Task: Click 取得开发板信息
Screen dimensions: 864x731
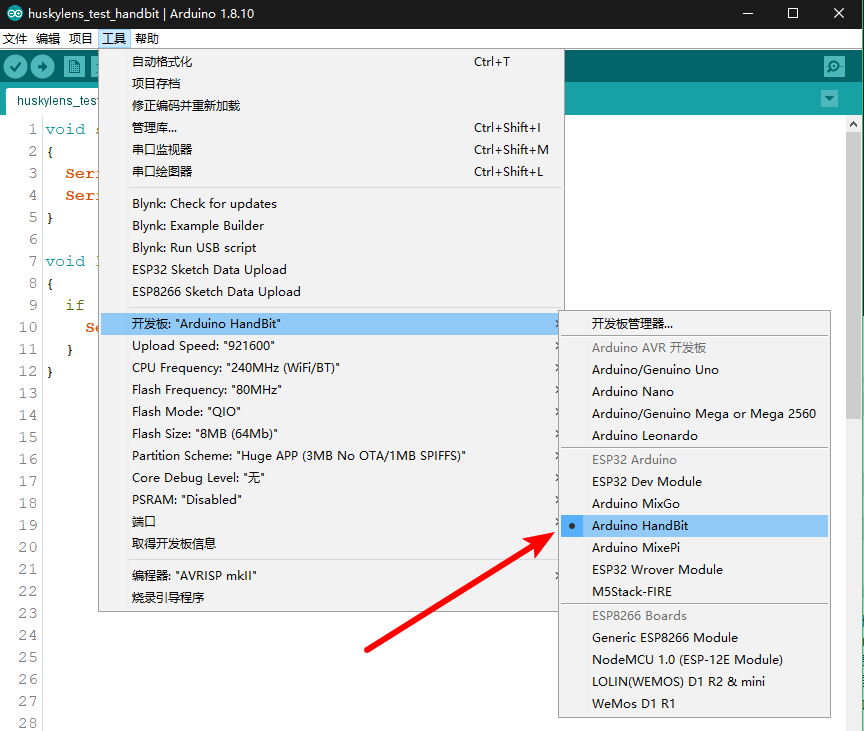Action: click(331, 544)
